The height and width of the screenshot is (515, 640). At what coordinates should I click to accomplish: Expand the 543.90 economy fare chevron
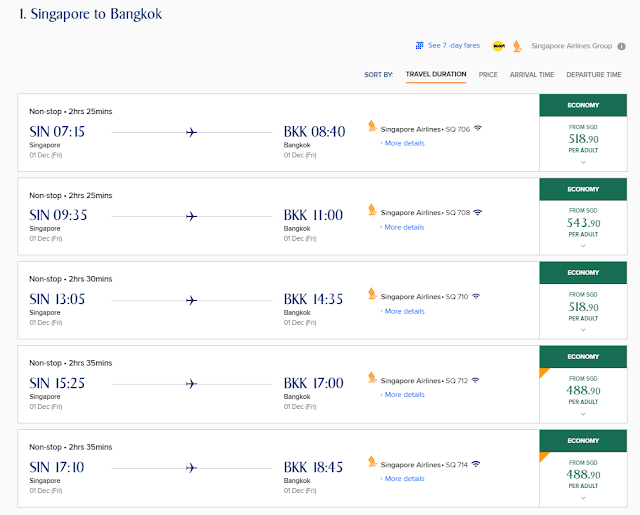pos(583,246)
